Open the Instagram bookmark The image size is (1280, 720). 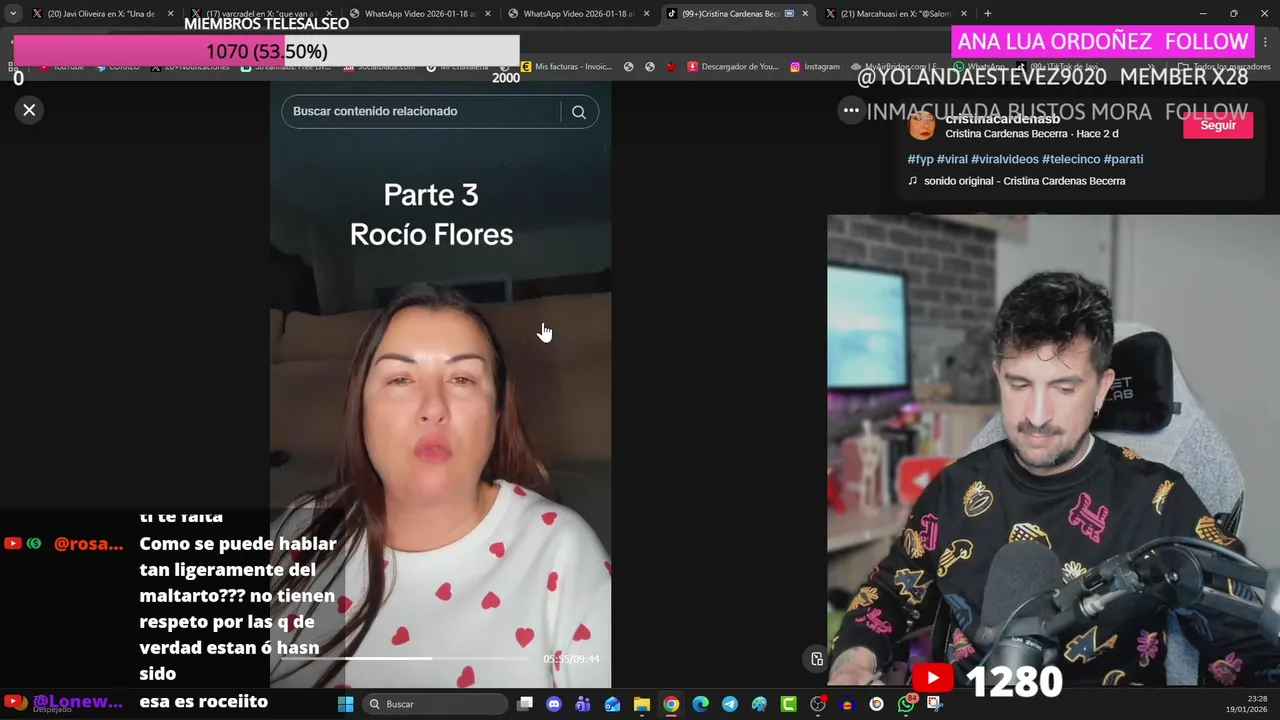point(815,67)
